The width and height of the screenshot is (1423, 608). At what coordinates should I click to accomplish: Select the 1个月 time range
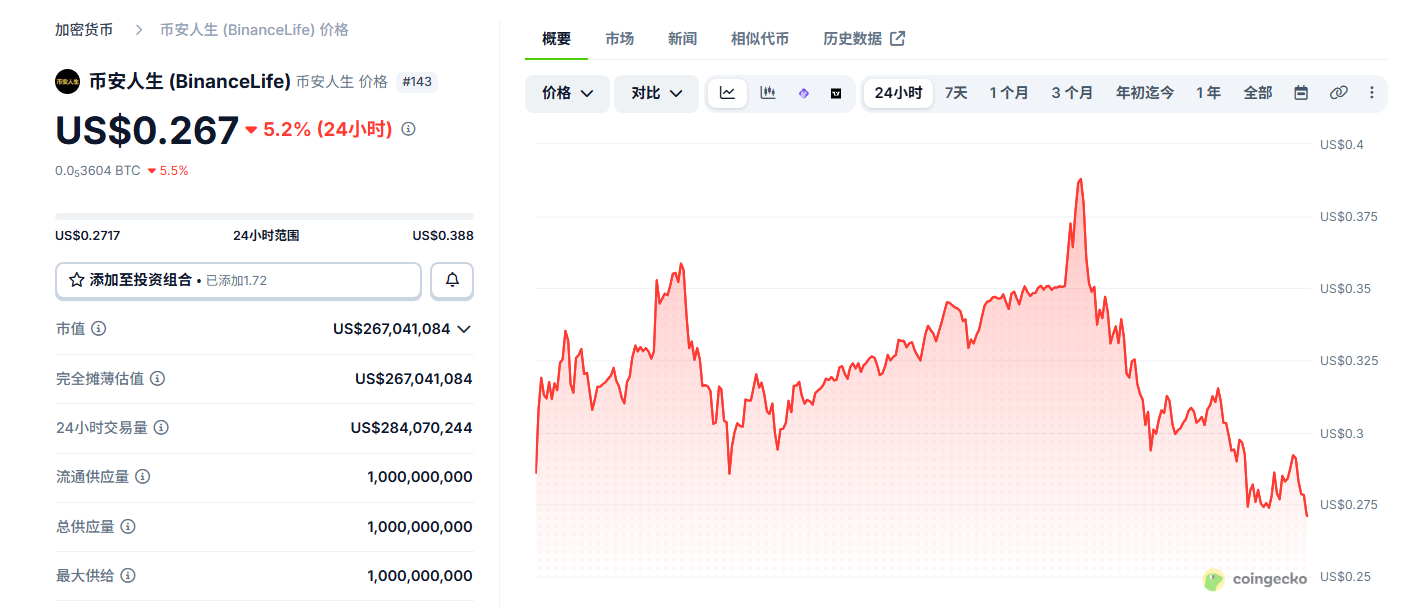click(1009, 93)
